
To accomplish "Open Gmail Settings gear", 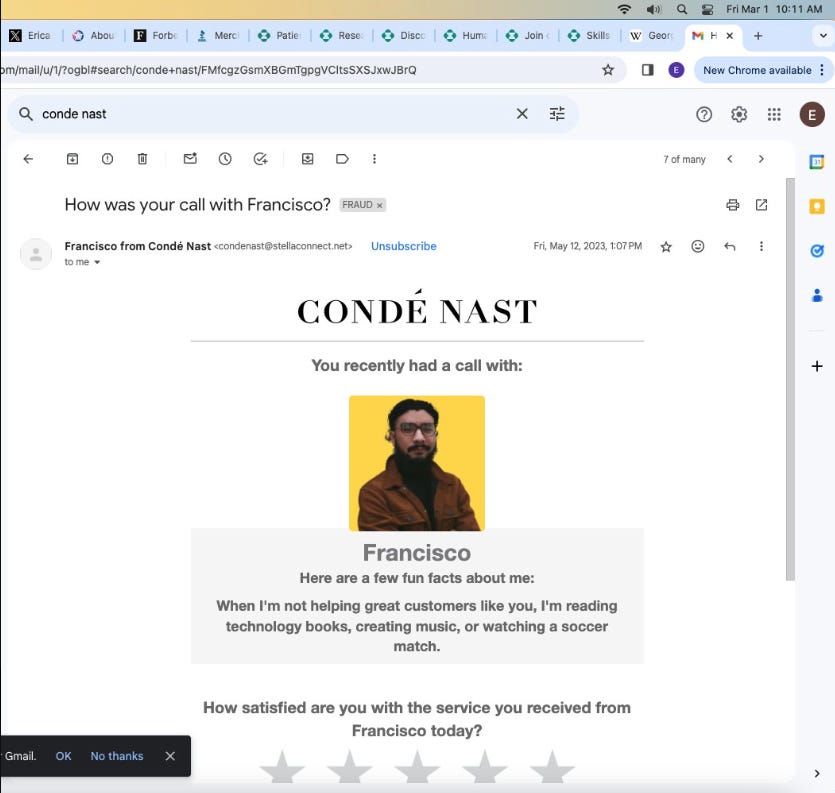I will (739, 114).
